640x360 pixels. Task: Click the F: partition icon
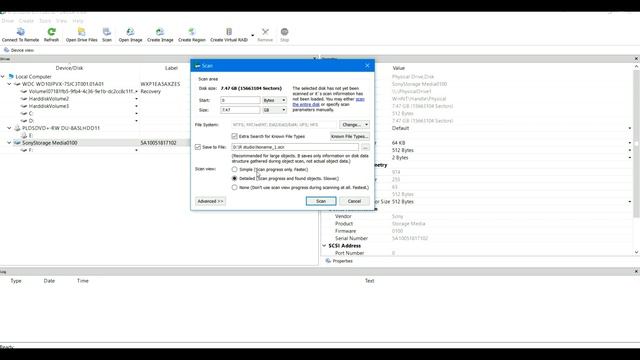[x=24, y=150]
